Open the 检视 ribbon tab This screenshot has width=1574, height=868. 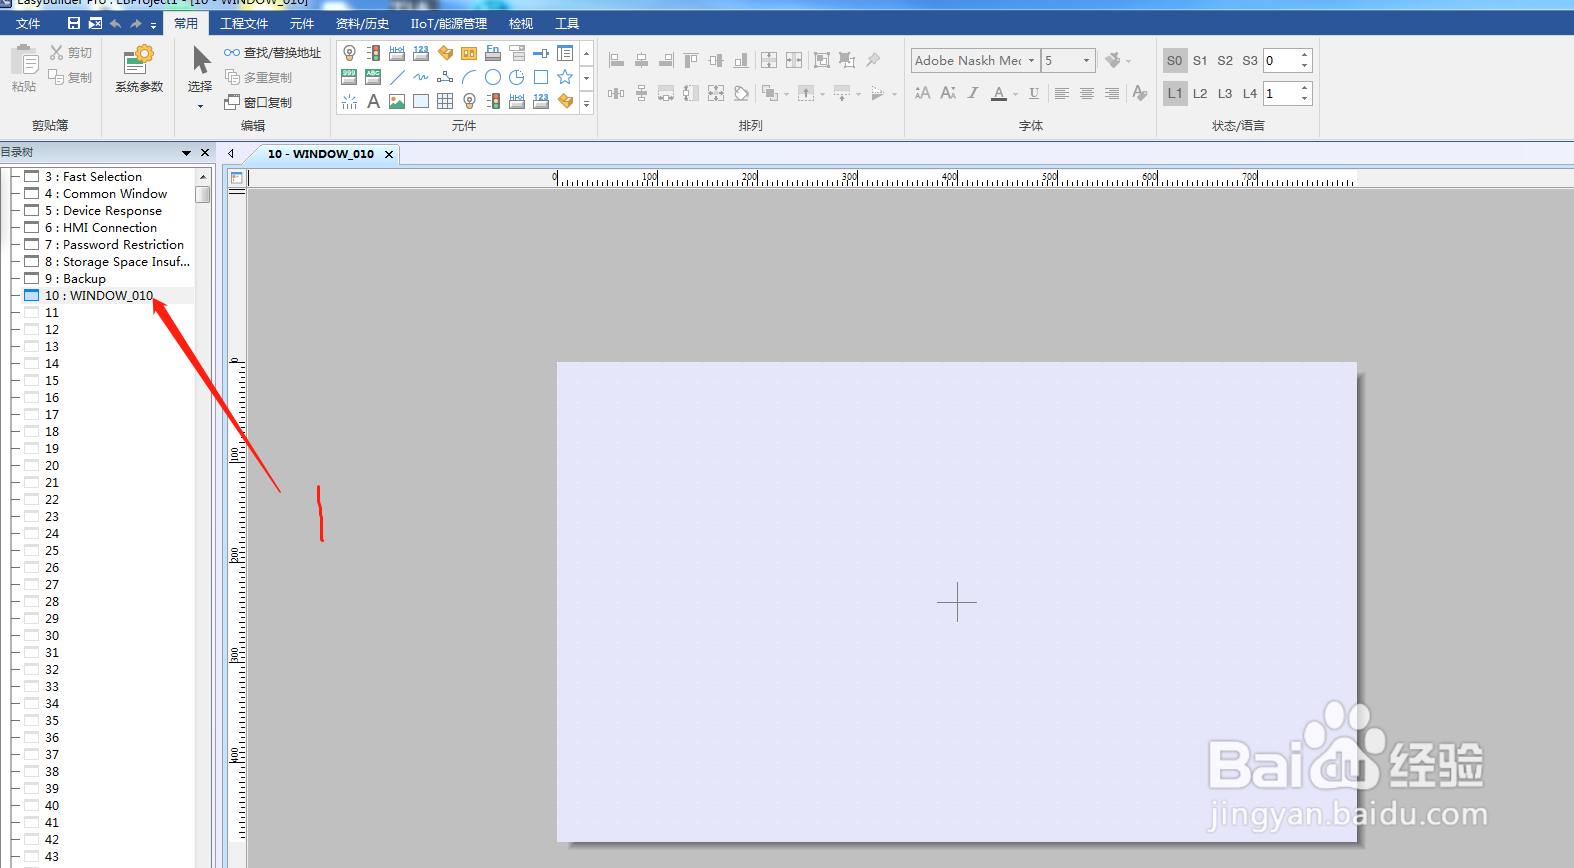(x=521, y=24)
